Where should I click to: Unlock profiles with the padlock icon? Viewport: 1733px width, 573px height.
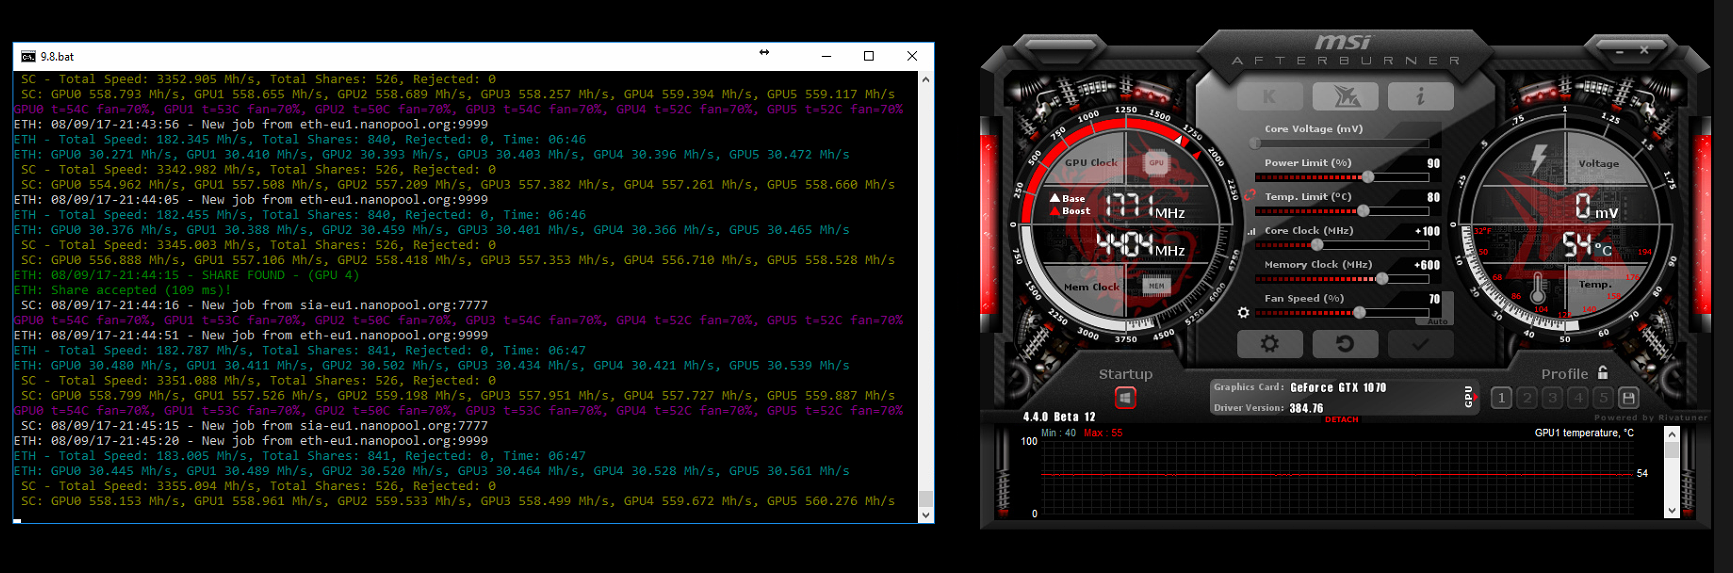coord(1603,373)
